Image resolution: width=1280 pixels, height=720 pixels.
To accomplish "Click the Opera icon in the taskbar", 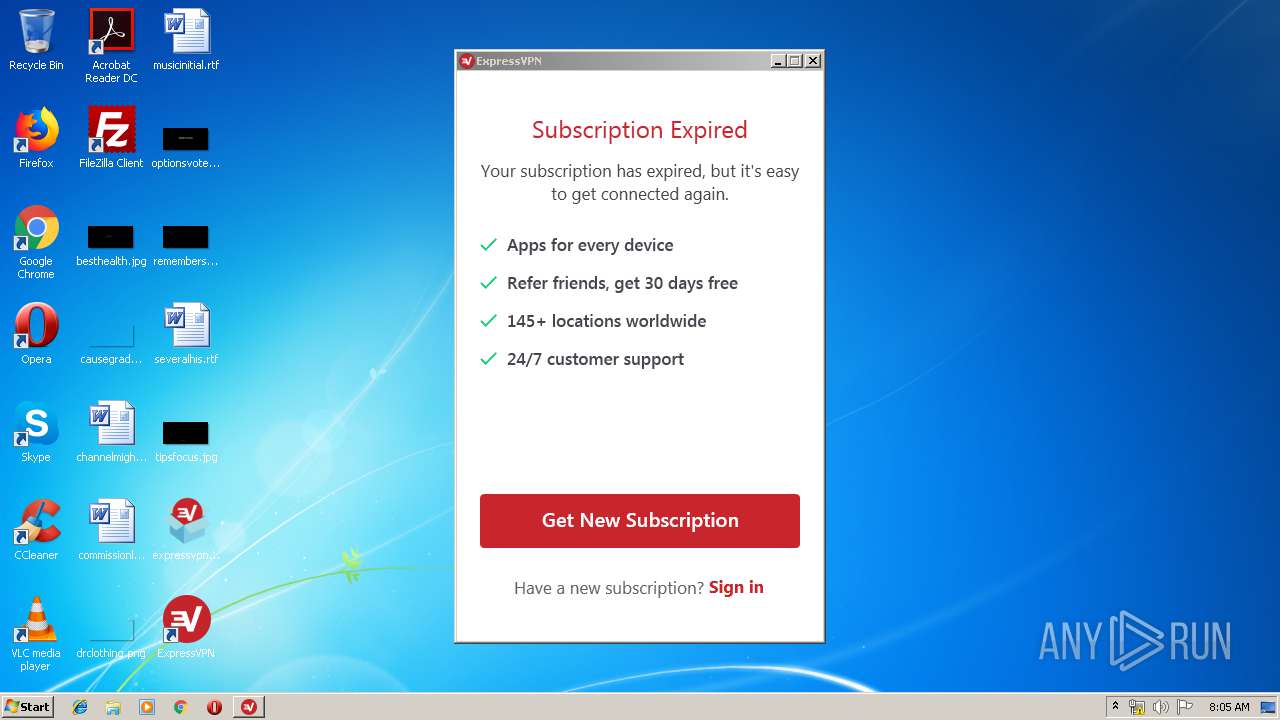I will click(214, 707).
